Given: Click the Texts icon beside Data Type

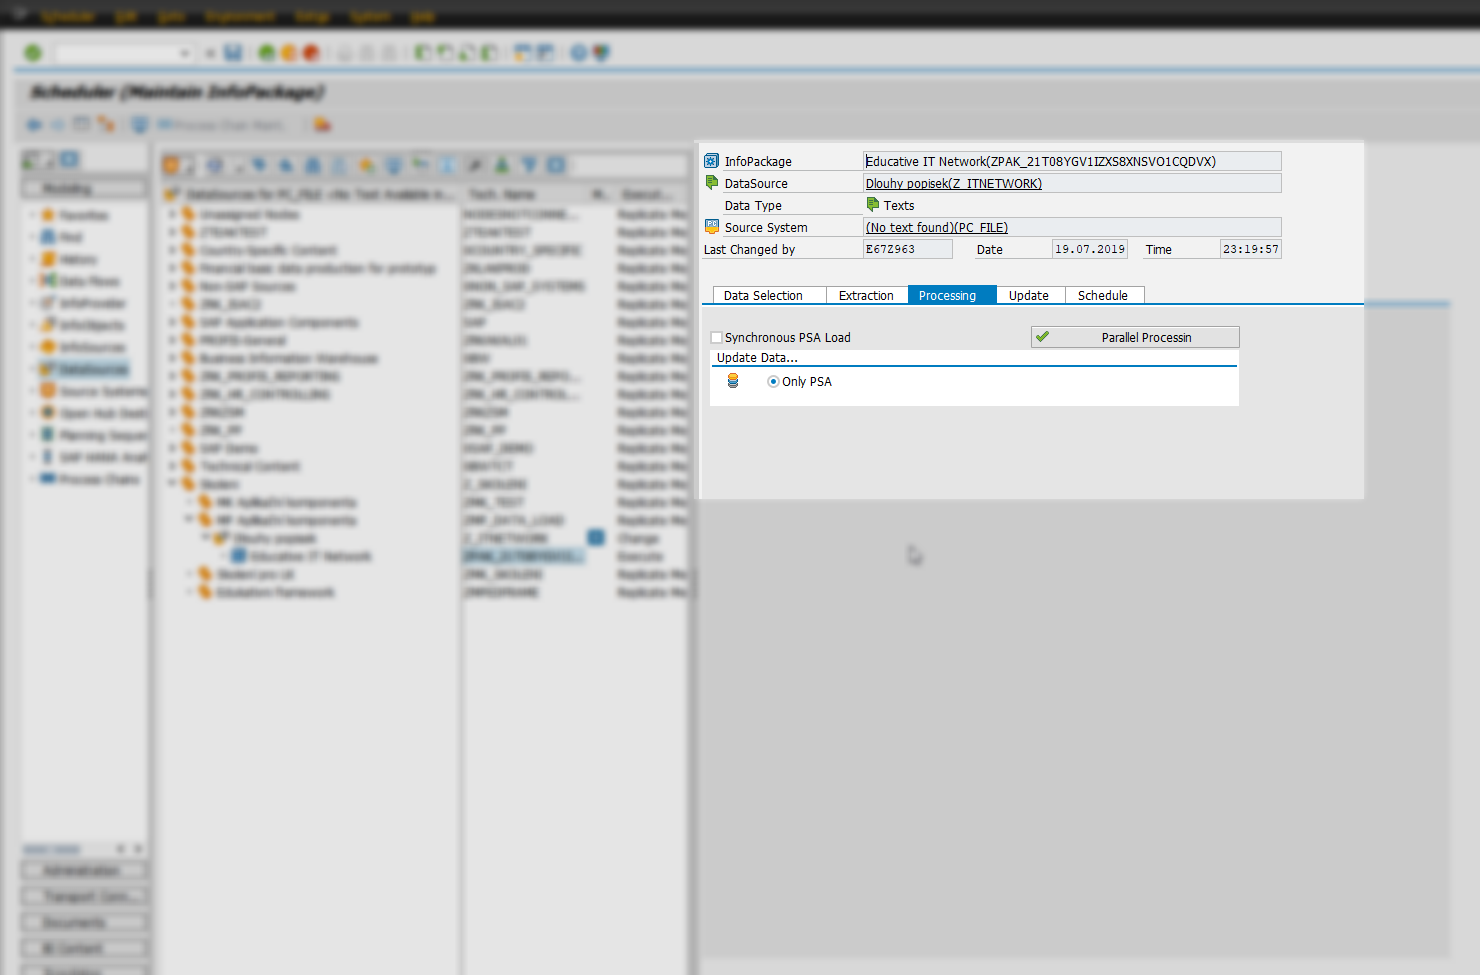Looking at the screenshot, I should coord(874,205).
